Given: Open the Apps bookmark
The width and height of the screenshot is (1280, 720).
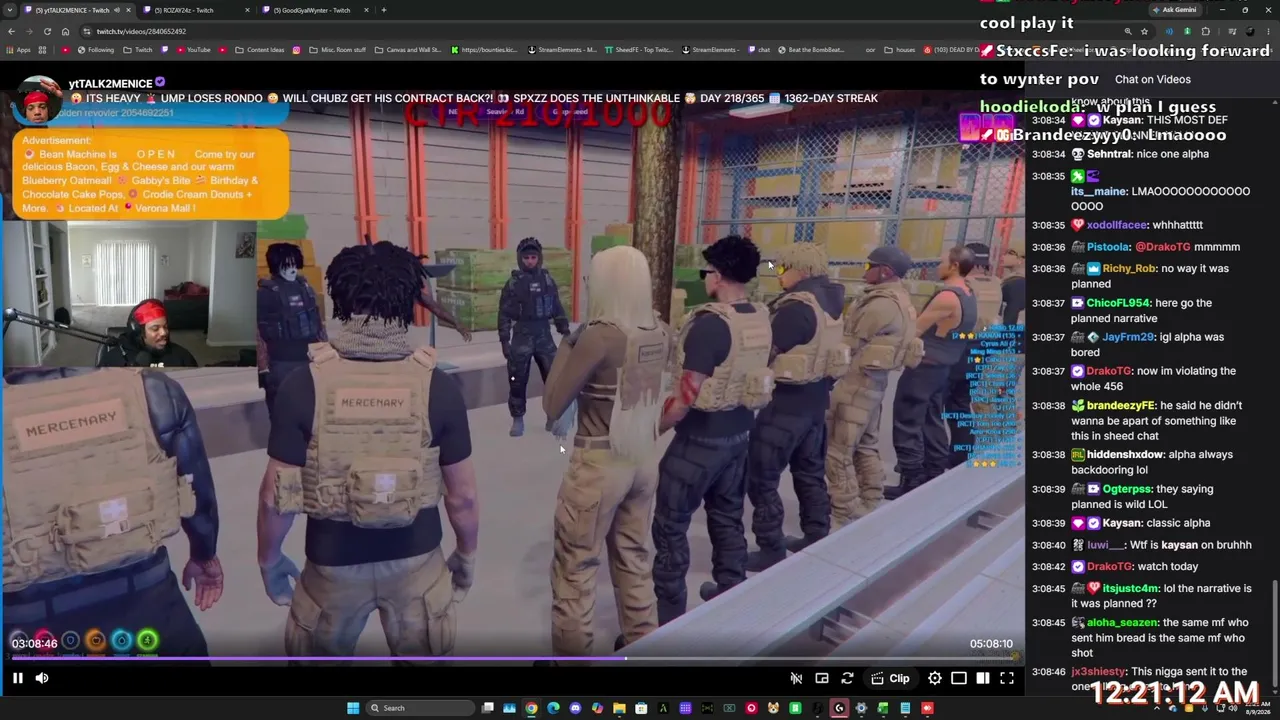Looking at the screenshot, I should click(18, 50).
